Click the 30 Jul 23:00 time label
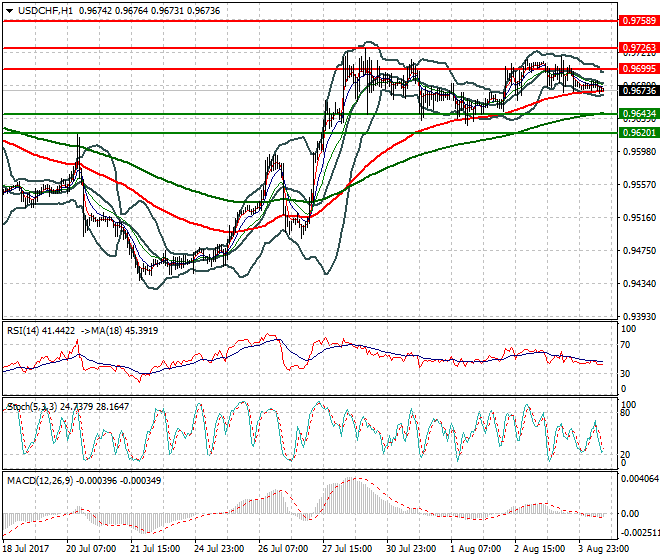The image size is (660, 560). point(411,549)
